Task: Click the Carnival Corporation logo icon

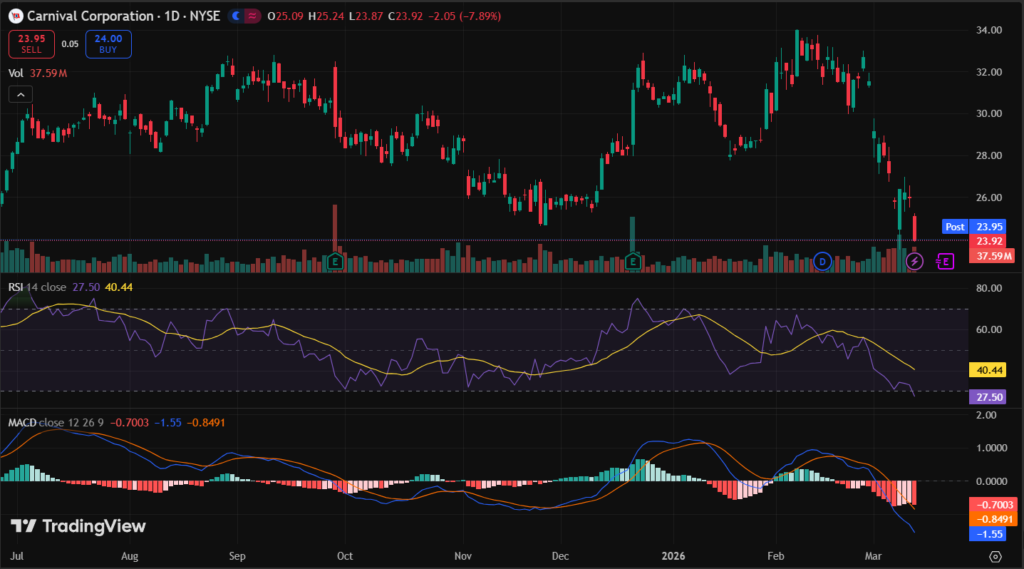Action: [15, 16]
